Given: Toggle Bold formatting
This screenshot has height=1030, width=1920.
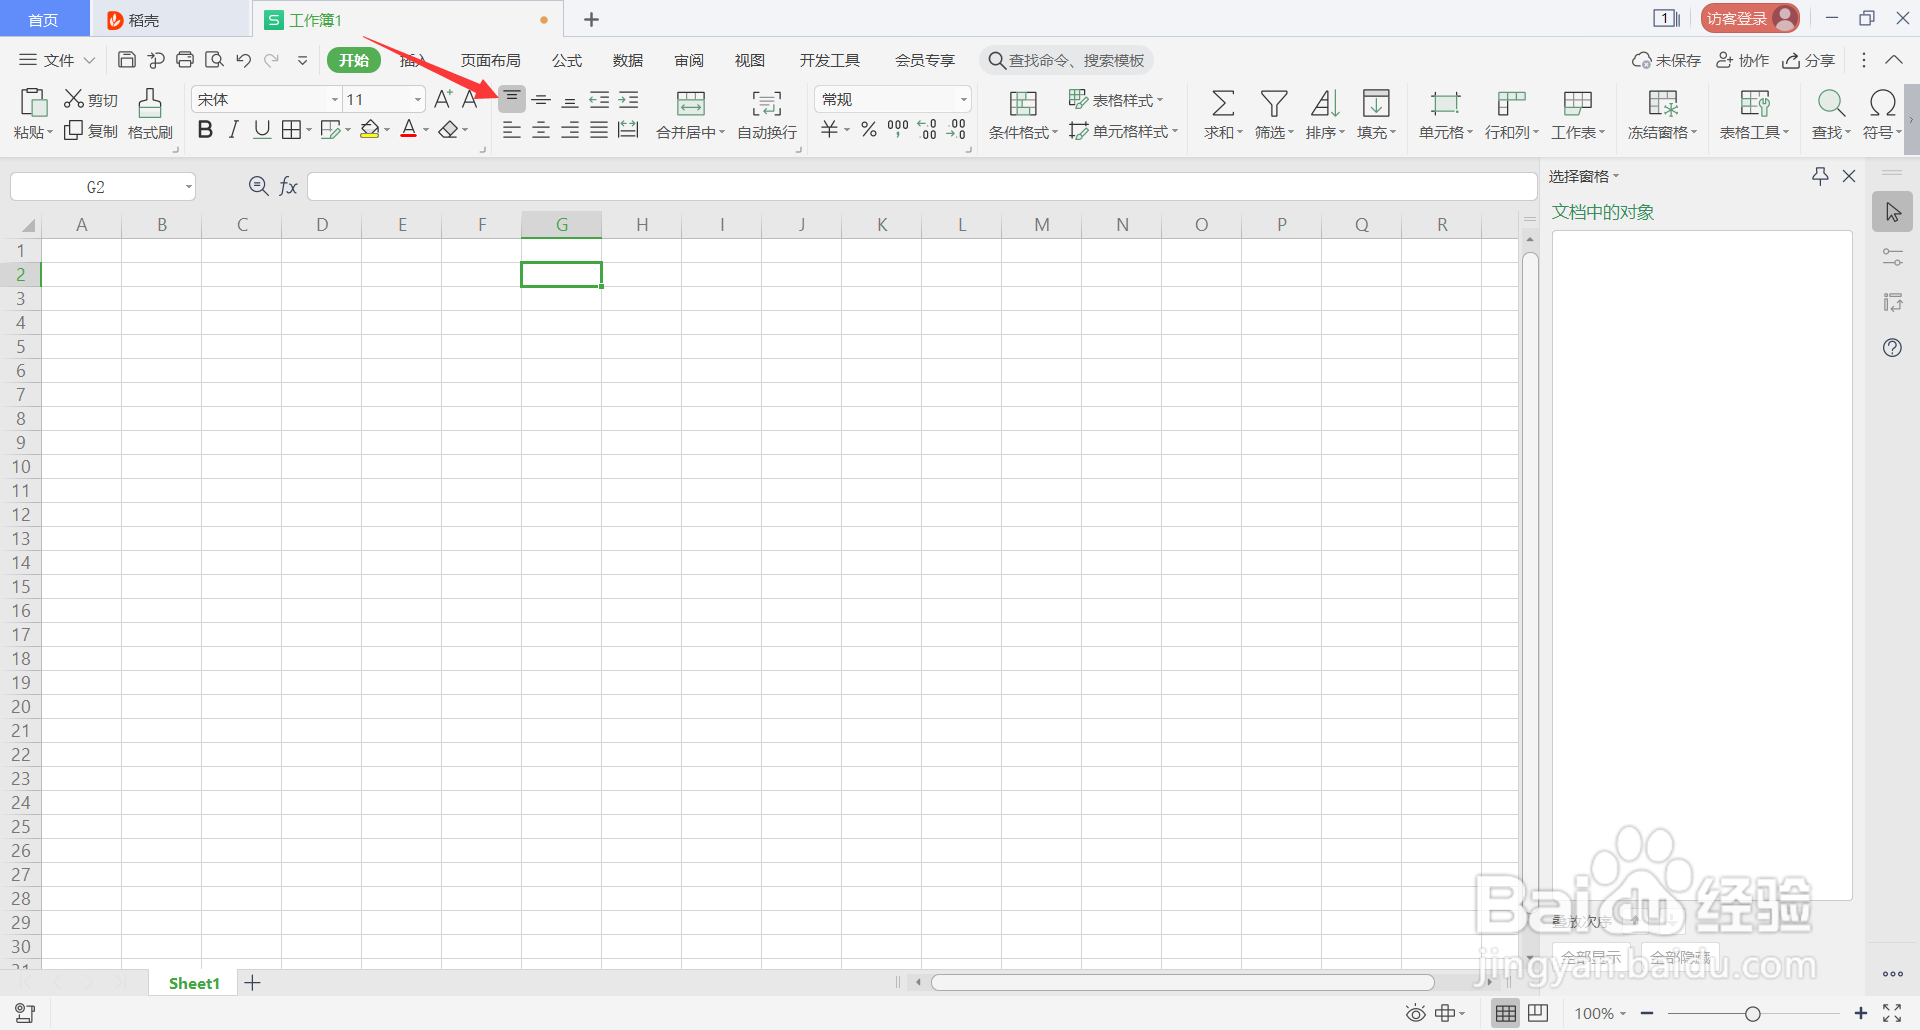Looking at the screenshot, I should point(205,130).
